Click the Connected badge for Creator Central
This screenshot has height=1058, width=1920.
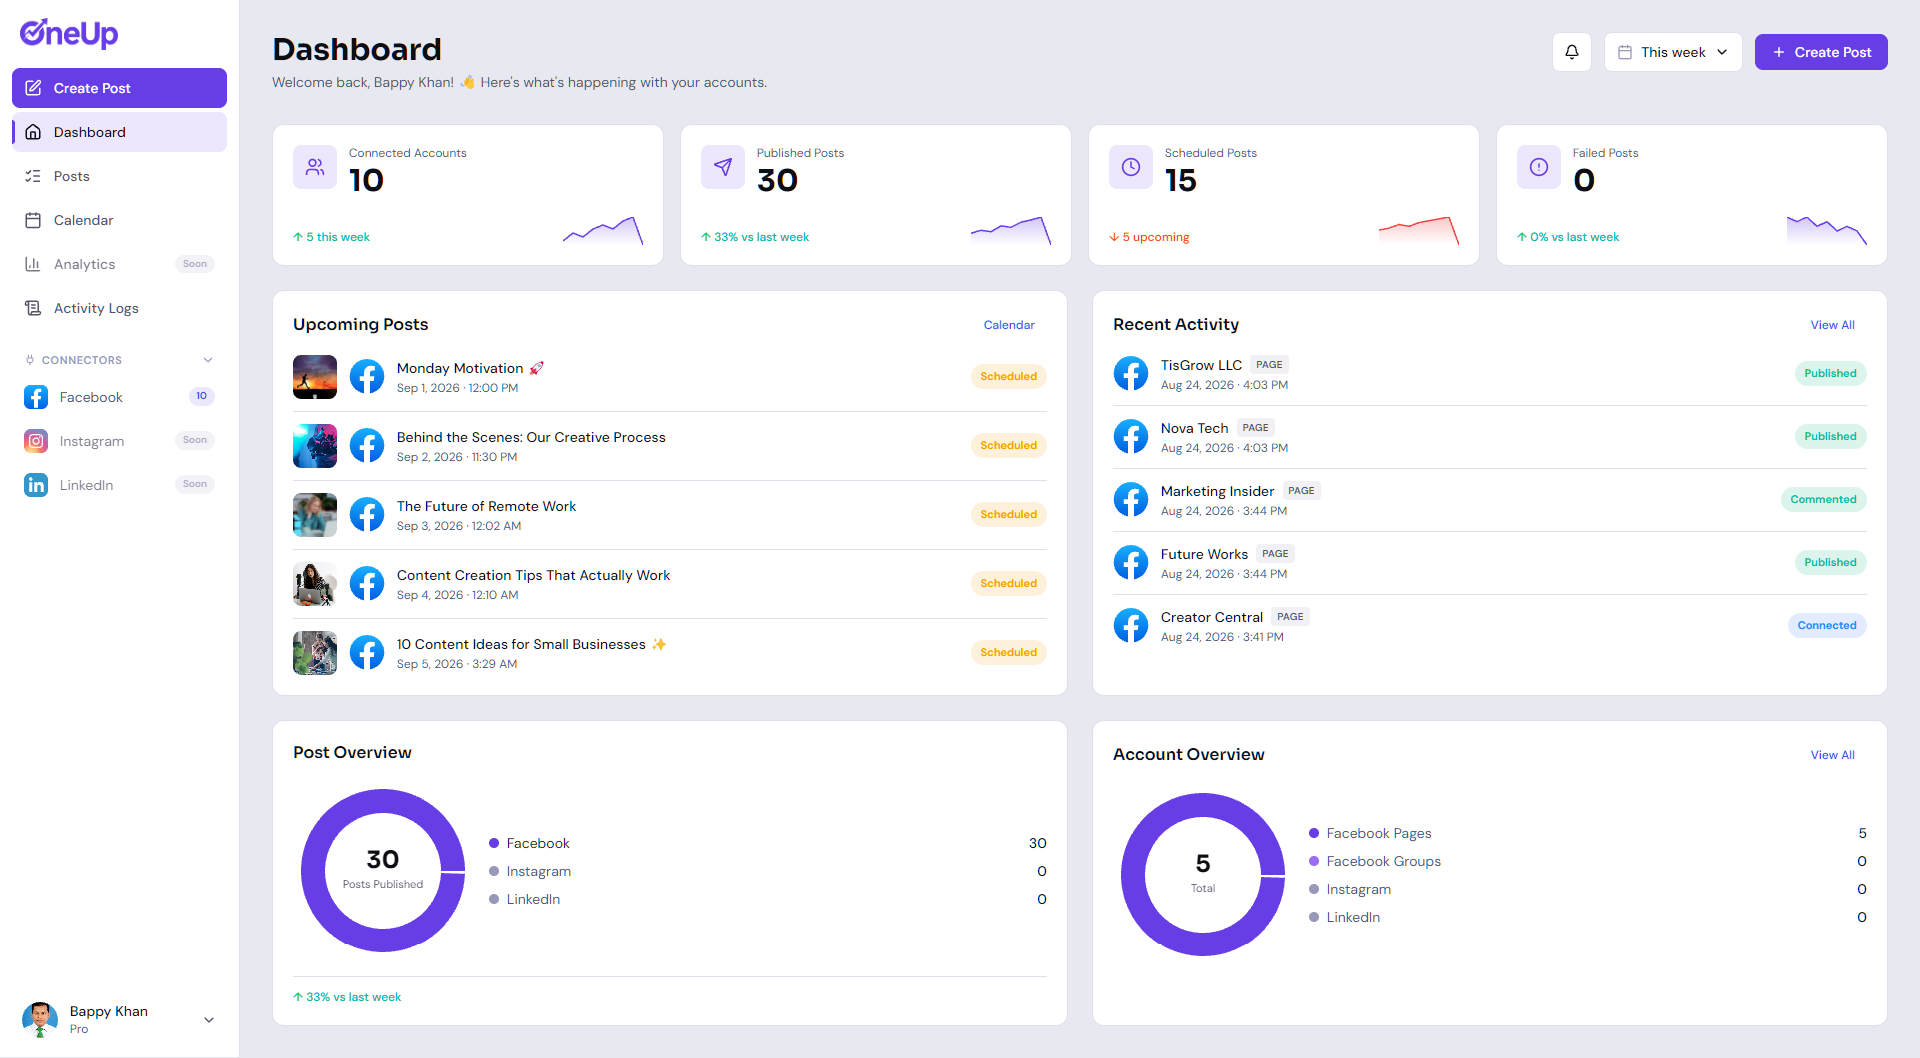coord(1827,626)
